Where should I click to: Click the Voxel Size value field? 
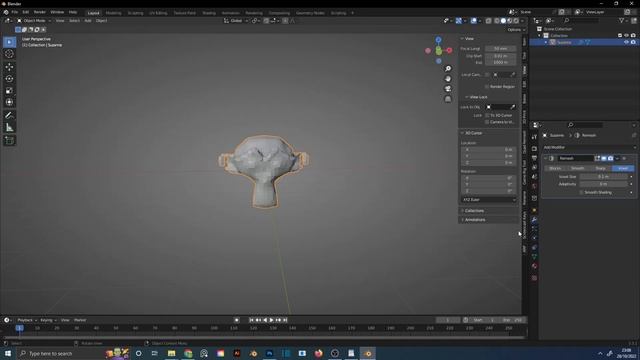click(603, 177)
